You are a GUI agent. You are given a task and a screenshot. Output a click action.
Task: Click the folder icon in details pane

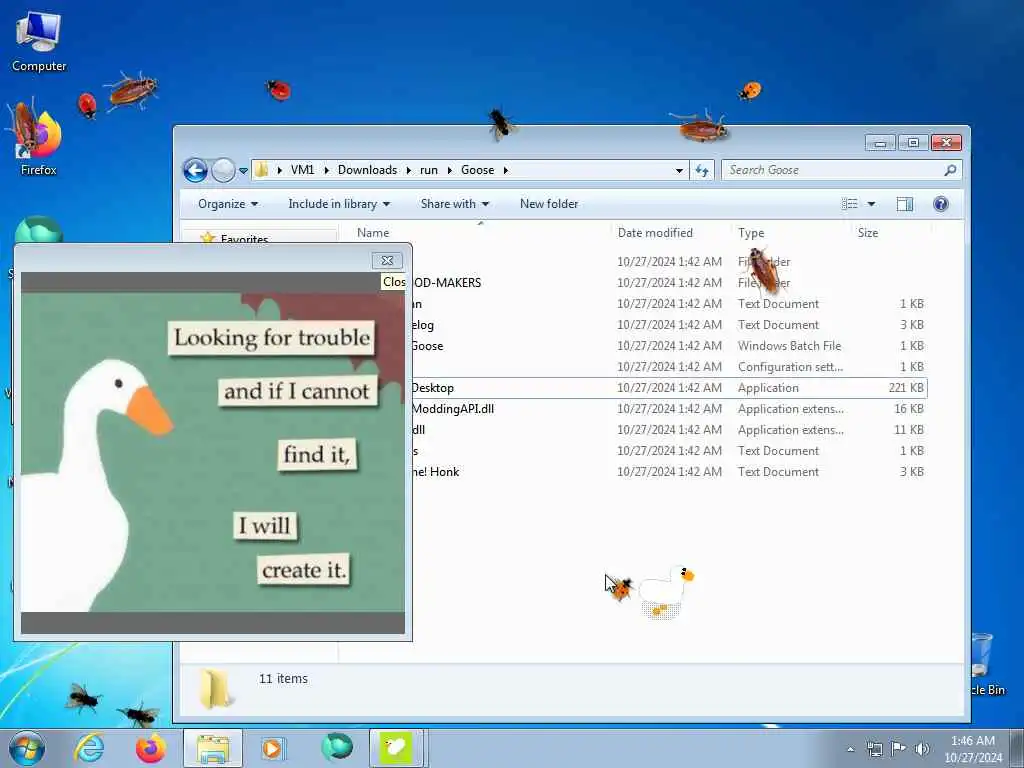tap(216, 688)
